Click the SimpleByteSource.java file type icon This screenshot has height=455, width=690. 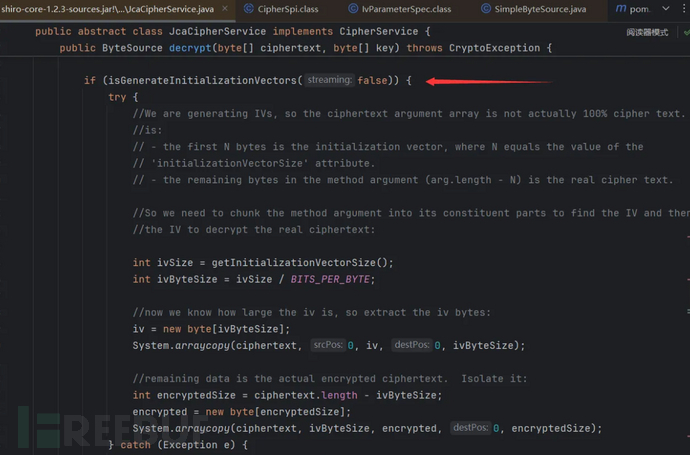click(x=486, y=9)
